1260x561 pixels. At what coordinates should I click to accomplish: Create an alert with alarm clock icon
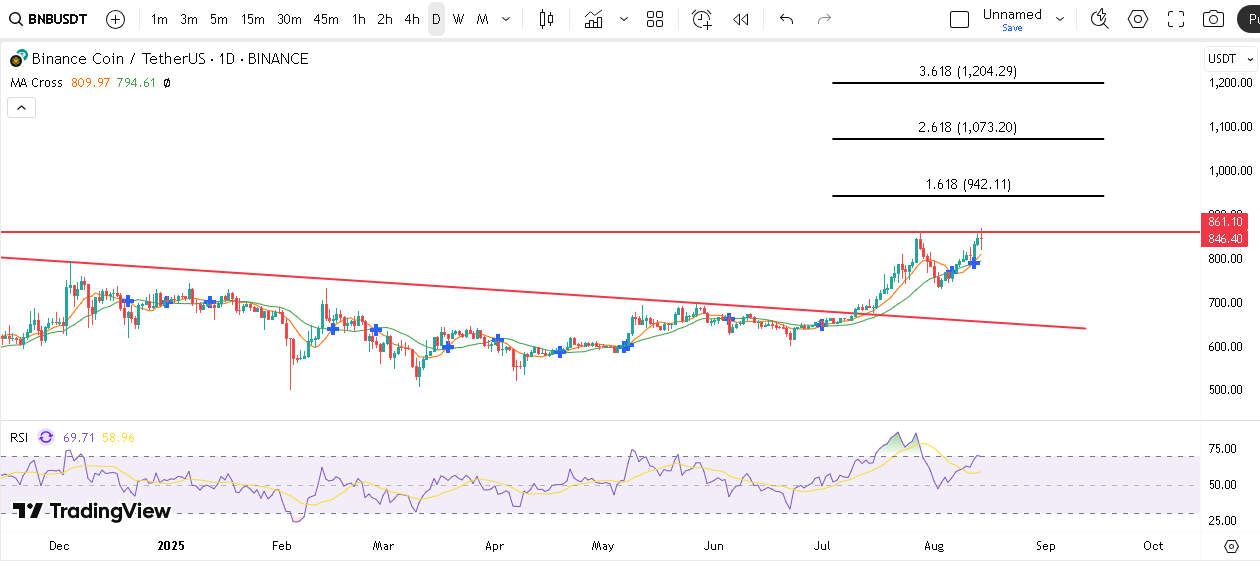pos(702,19)
